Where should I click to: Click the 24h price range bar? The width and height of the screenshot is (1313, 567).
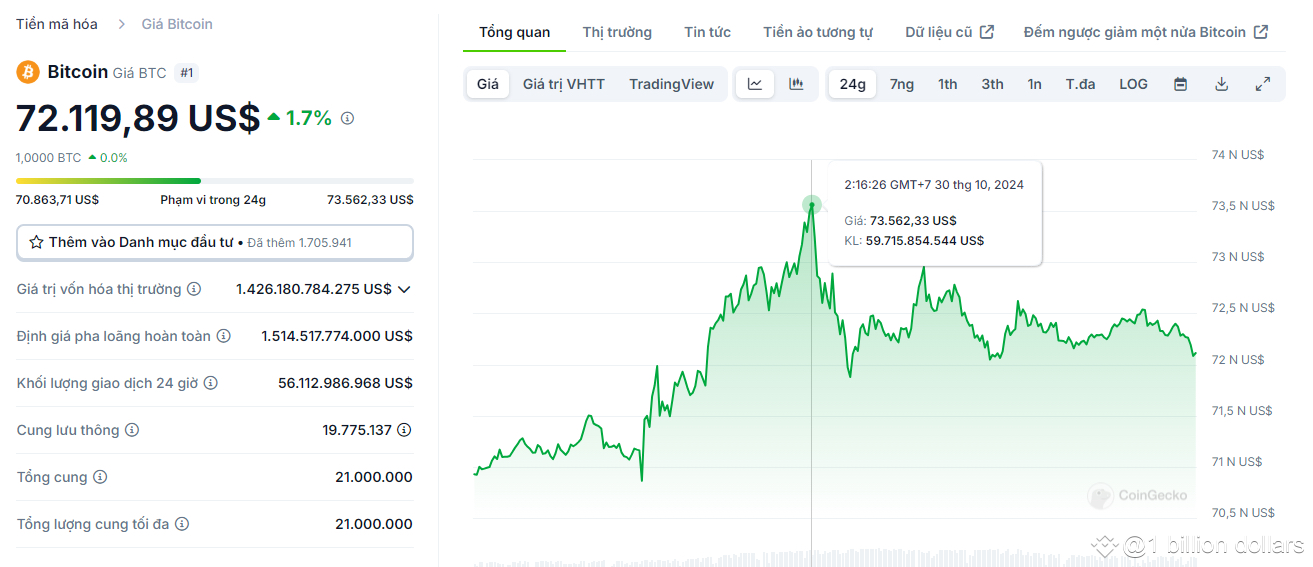(214, 181)
